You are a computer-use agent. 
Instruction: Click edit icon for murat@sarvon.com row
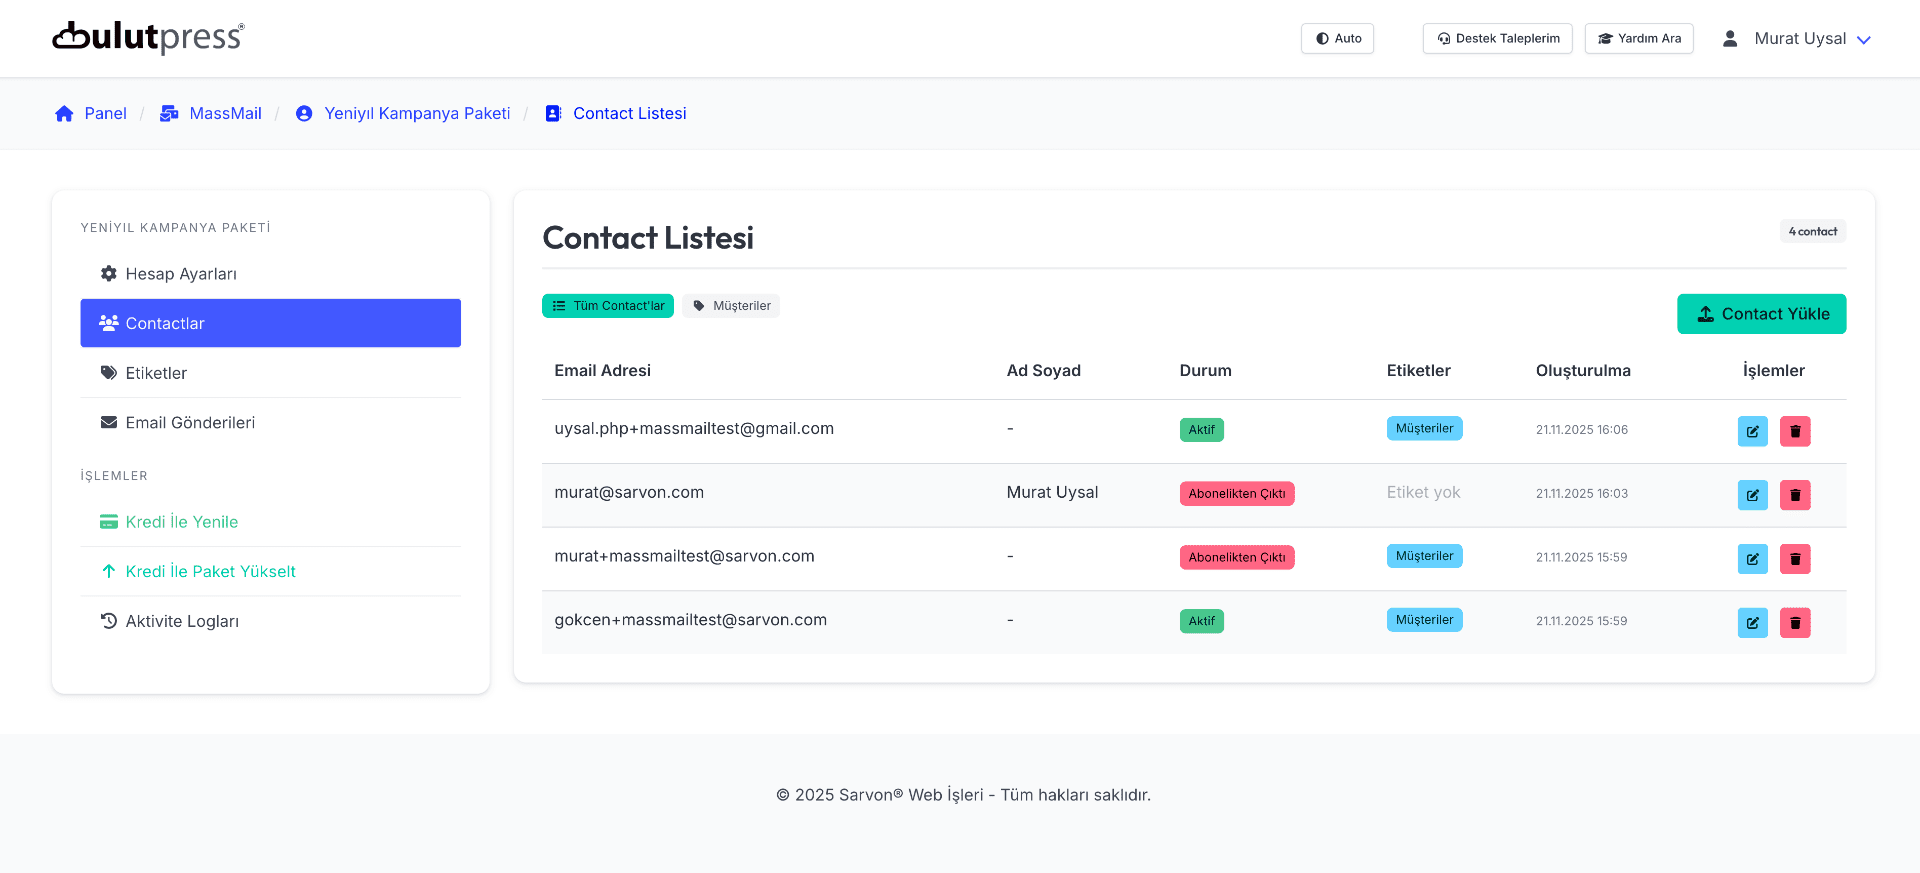point(1752,495)
